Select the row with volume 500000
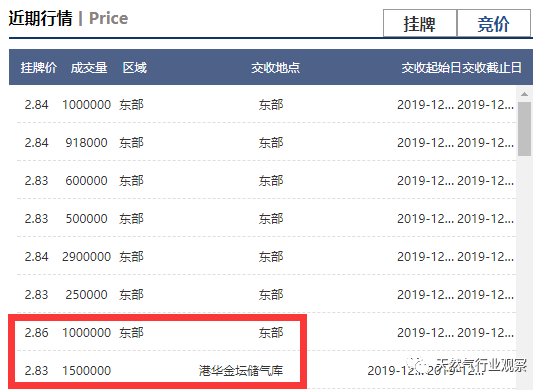Screen dimensions: 544x390 pyautogui.click(x=266, y=218)
